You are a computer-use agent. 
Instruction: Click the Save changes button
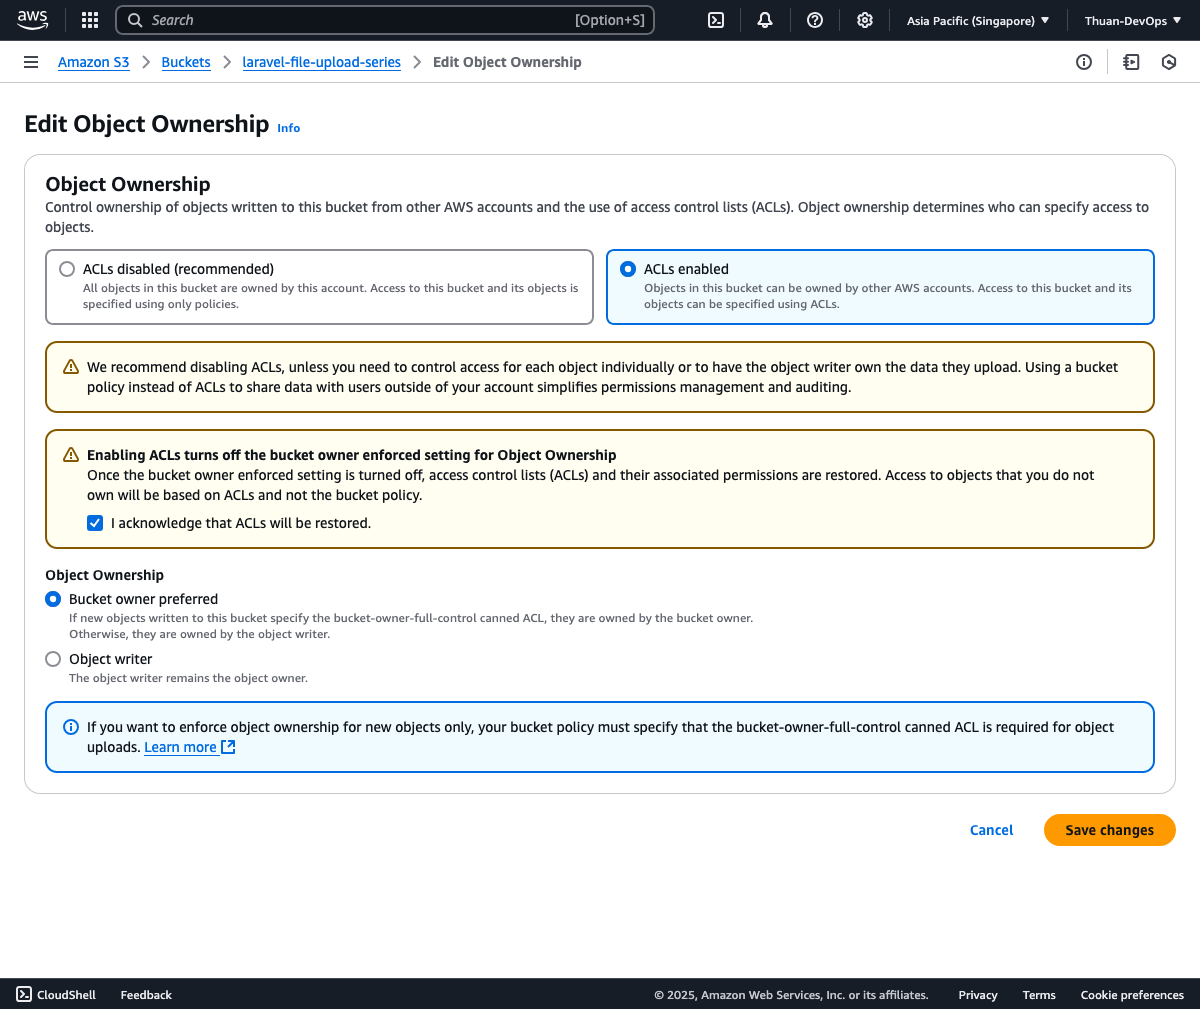(1109, 830)
